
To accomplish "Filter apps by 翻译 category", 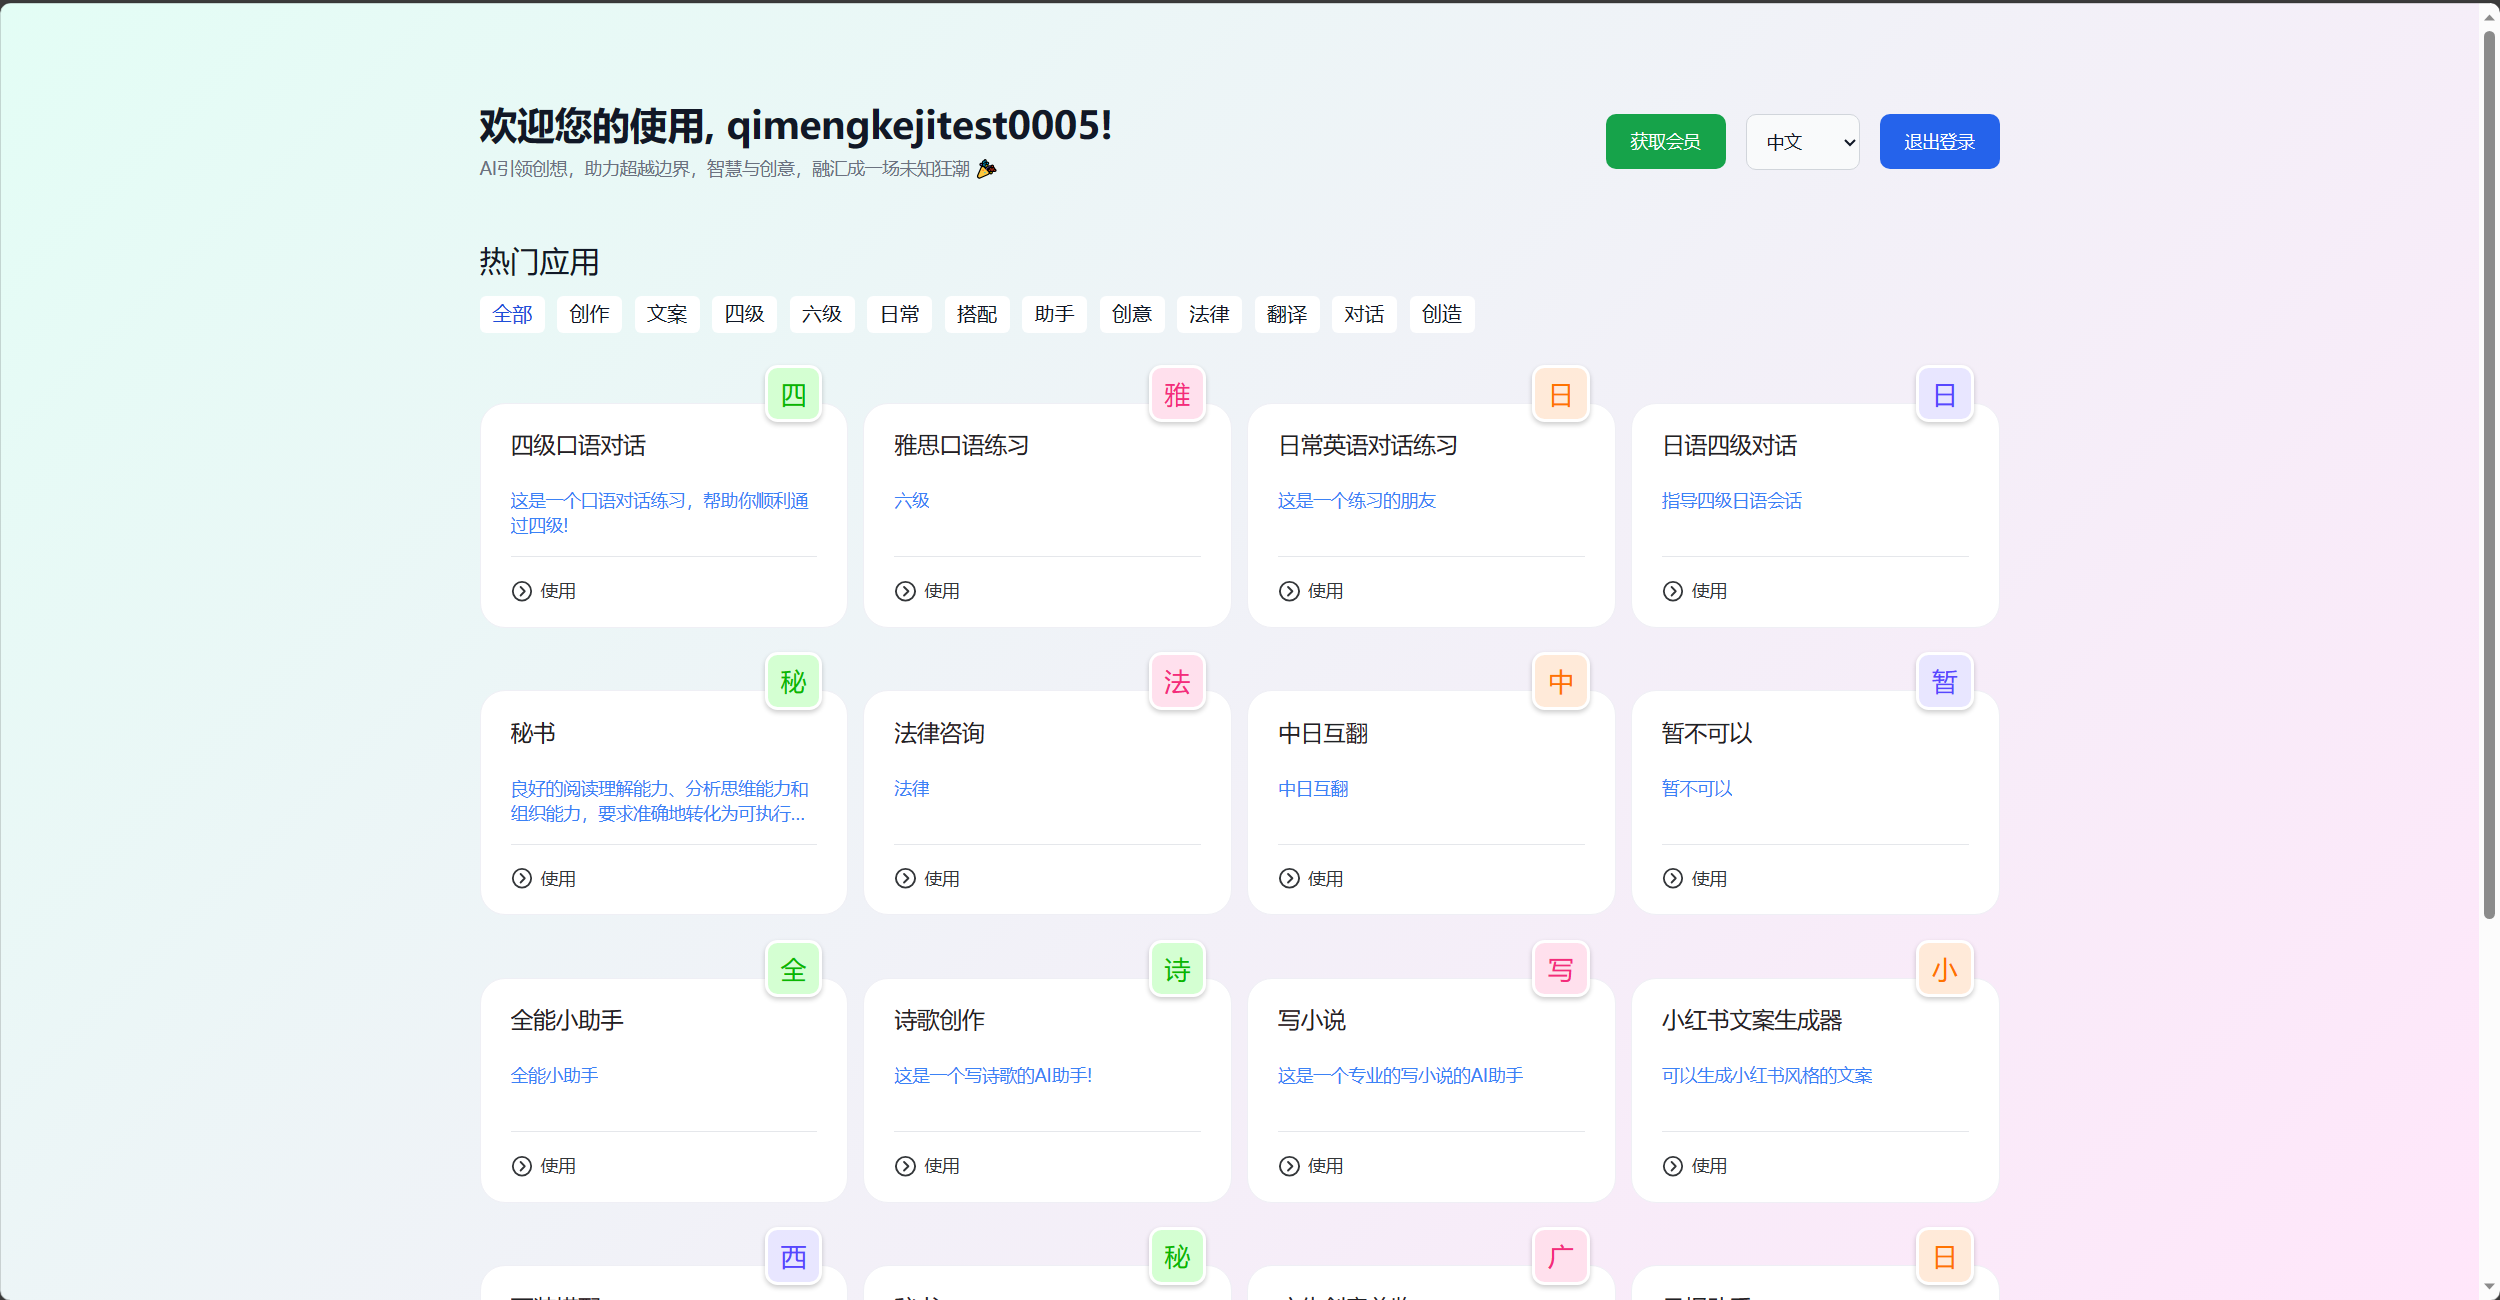I will point(1286,314).
